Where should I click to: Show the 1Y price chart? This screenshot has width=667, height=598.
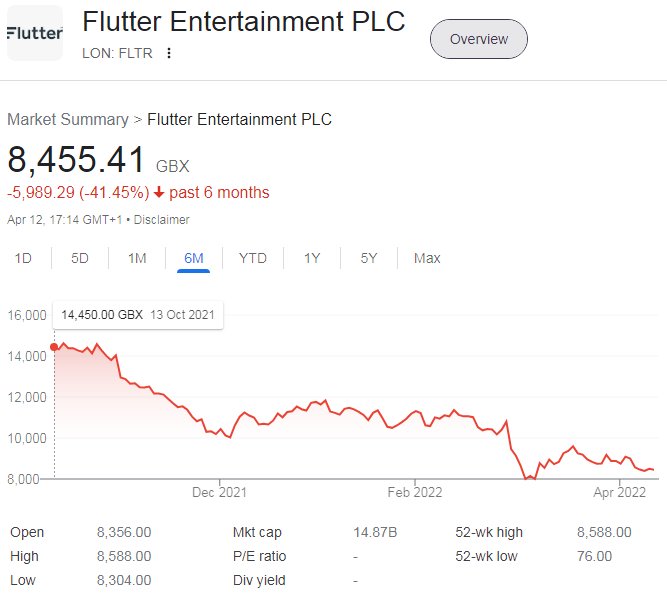(312, 258)
